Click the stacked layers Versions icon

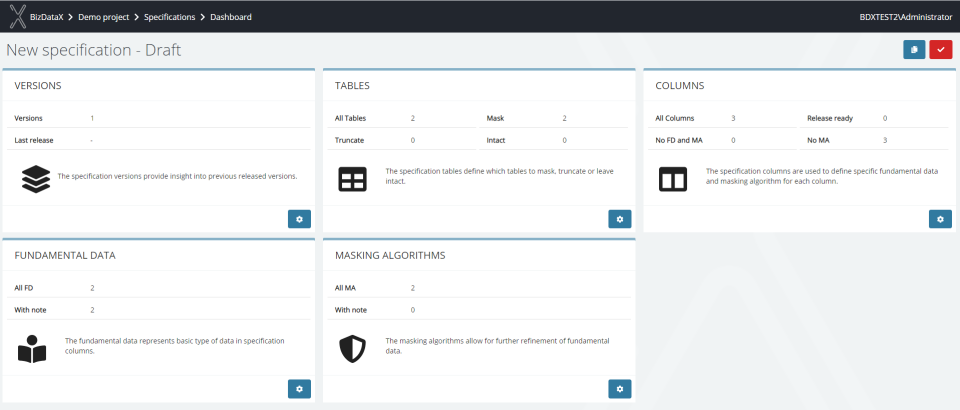pyautogui.click(x=36, y=179)
